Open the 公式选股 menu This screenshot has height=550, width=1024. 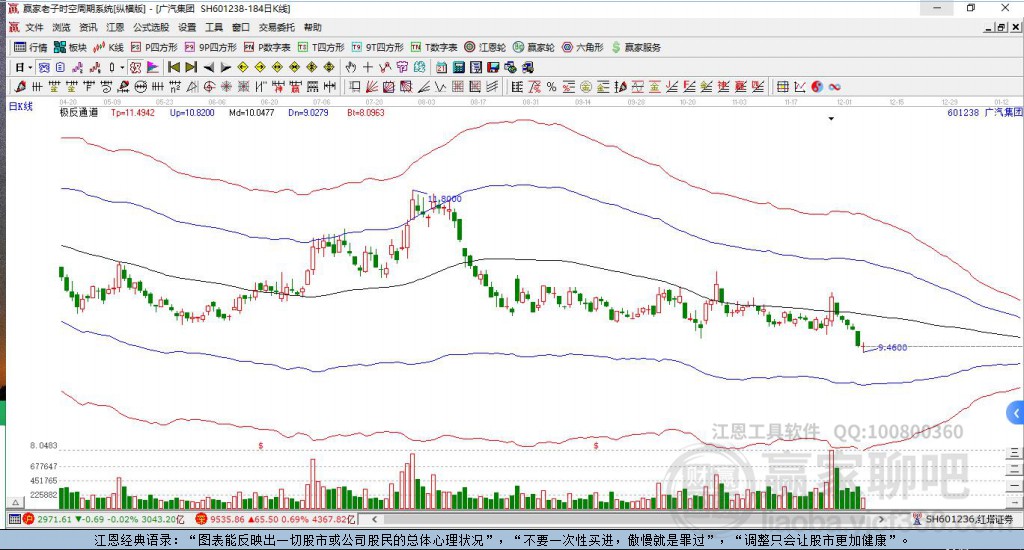point(151,27)
